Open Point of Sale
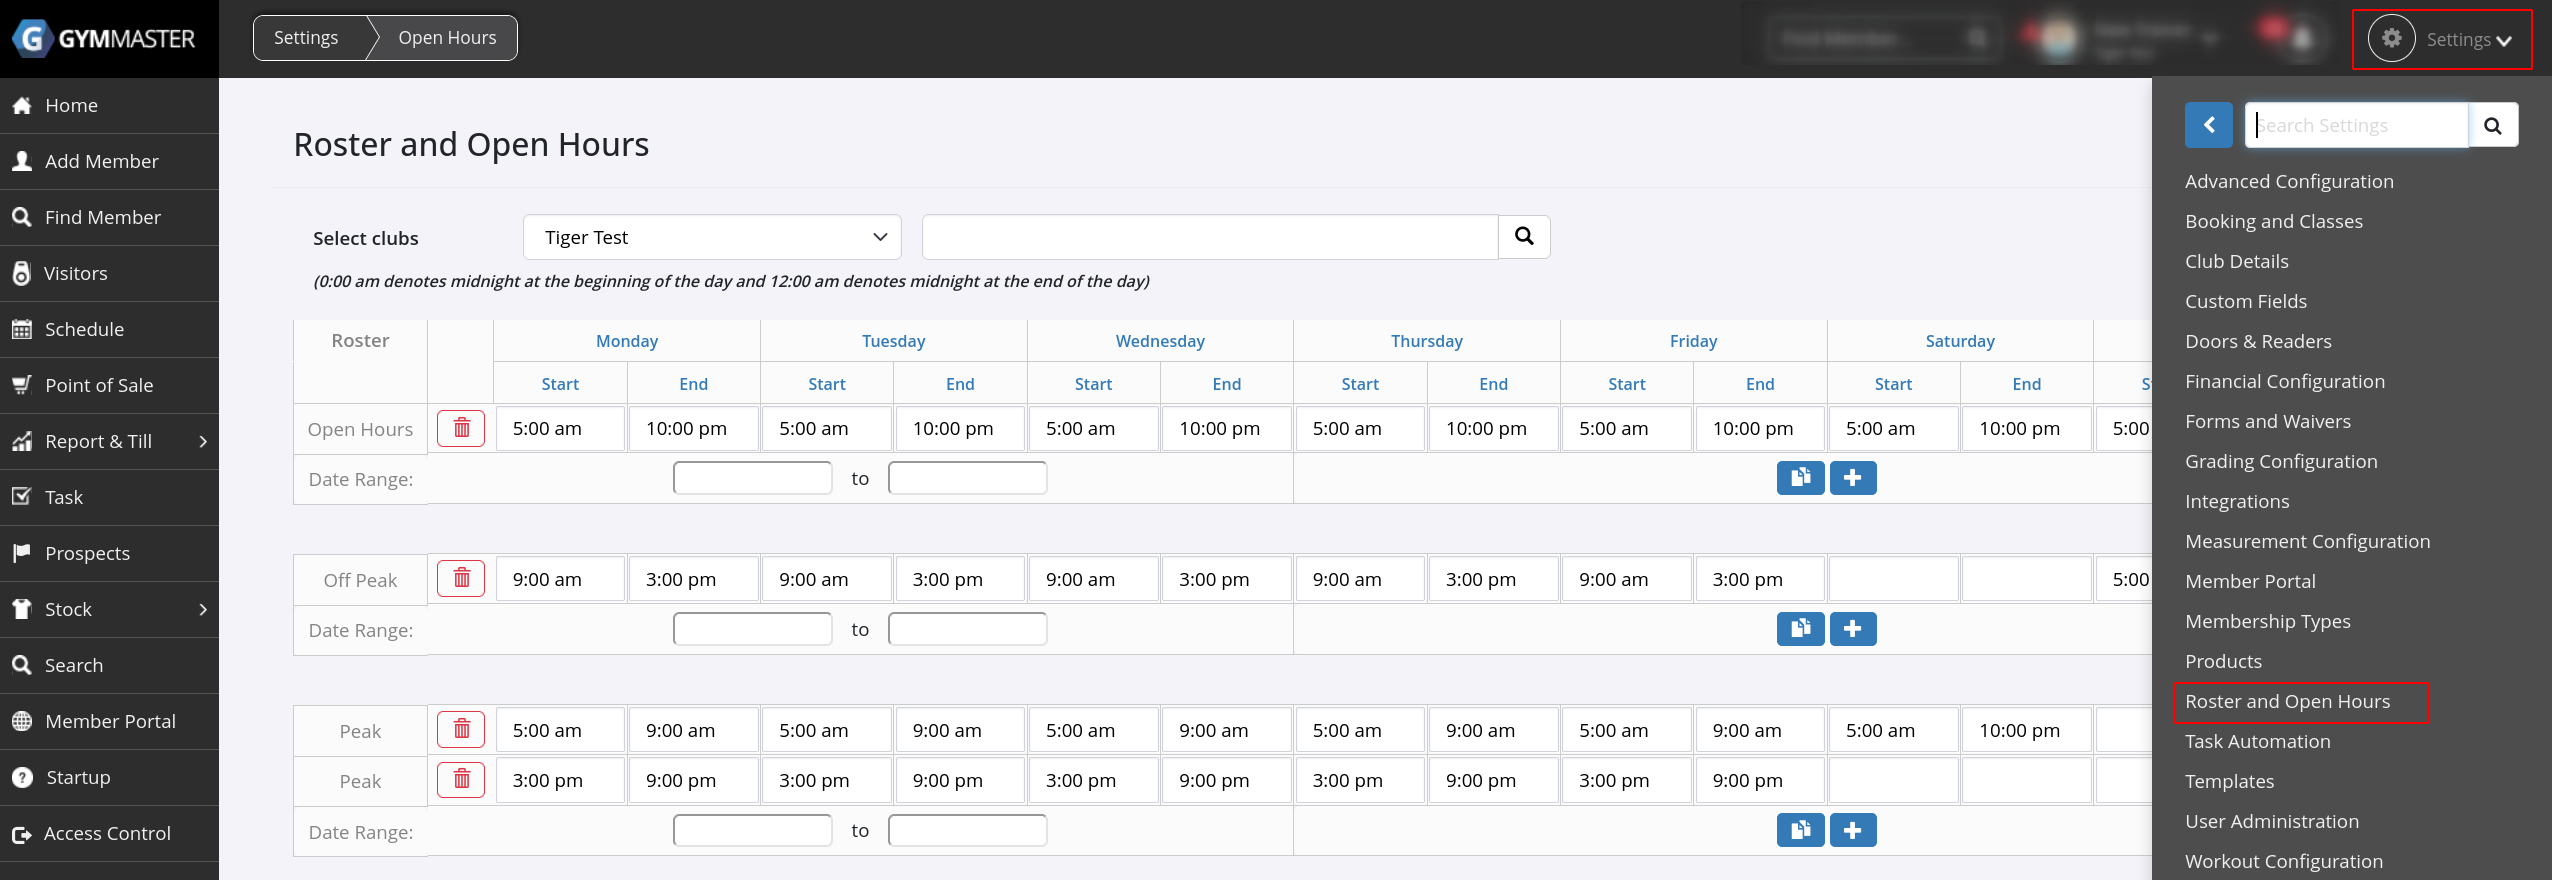The height and width of the screenshot is (880, 2552). pyautogui.click(x=109, y=386)
